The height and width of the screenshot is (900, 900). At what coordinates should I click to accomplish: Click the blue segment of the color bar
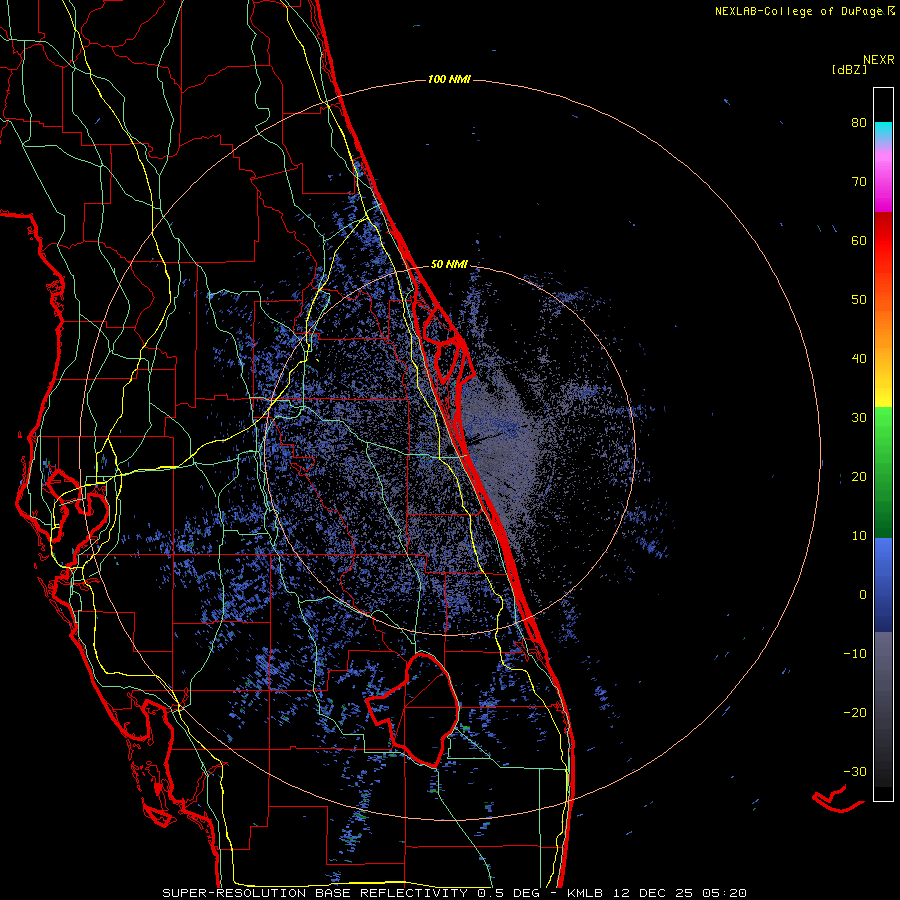[x=883, y=584]
